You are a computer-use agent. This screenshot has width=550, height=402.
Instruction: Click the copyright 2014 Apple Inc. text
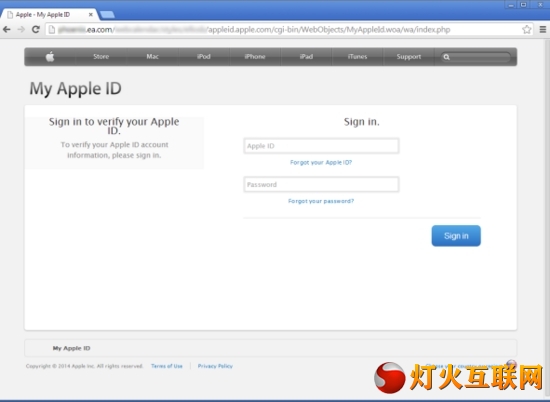(84, 366)
